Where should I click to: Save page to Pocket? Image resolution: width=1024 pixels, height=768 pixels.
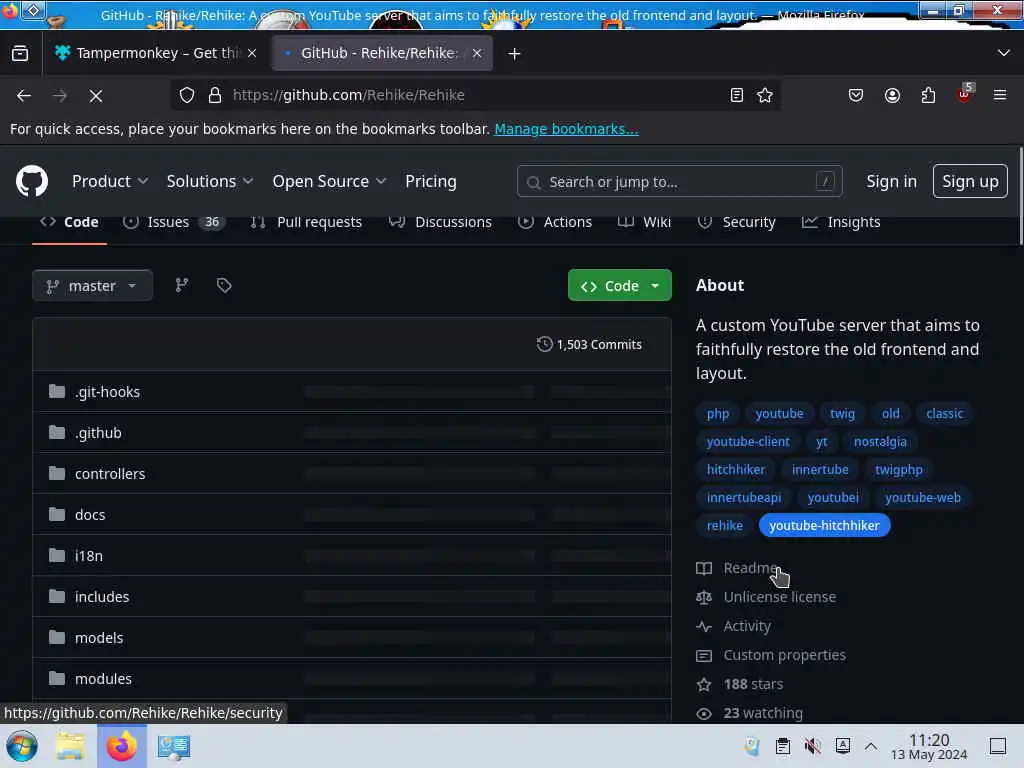point(856,95)
